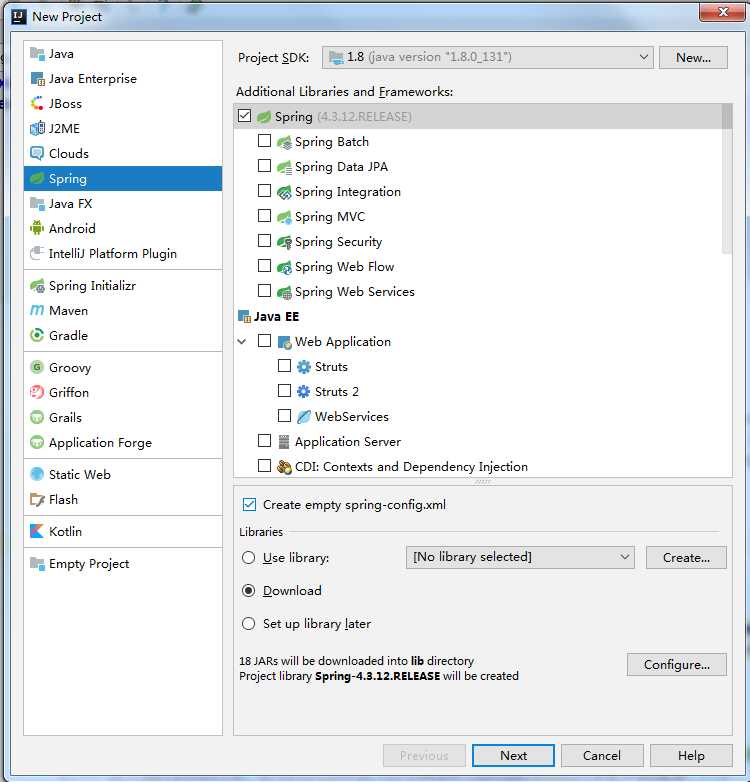The image size is (750, 782).
Task: Click the Empty Project folder icon
Action: tap(37, 564)
